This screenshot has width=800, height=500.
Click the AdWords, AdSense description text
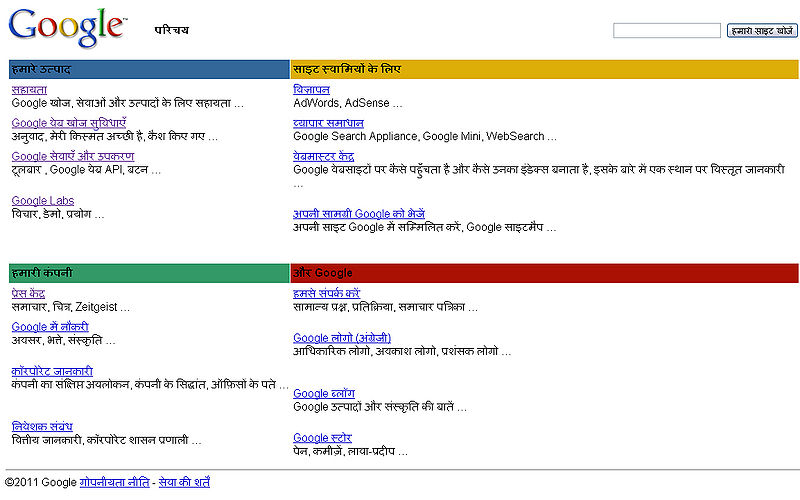pos(347,103)
